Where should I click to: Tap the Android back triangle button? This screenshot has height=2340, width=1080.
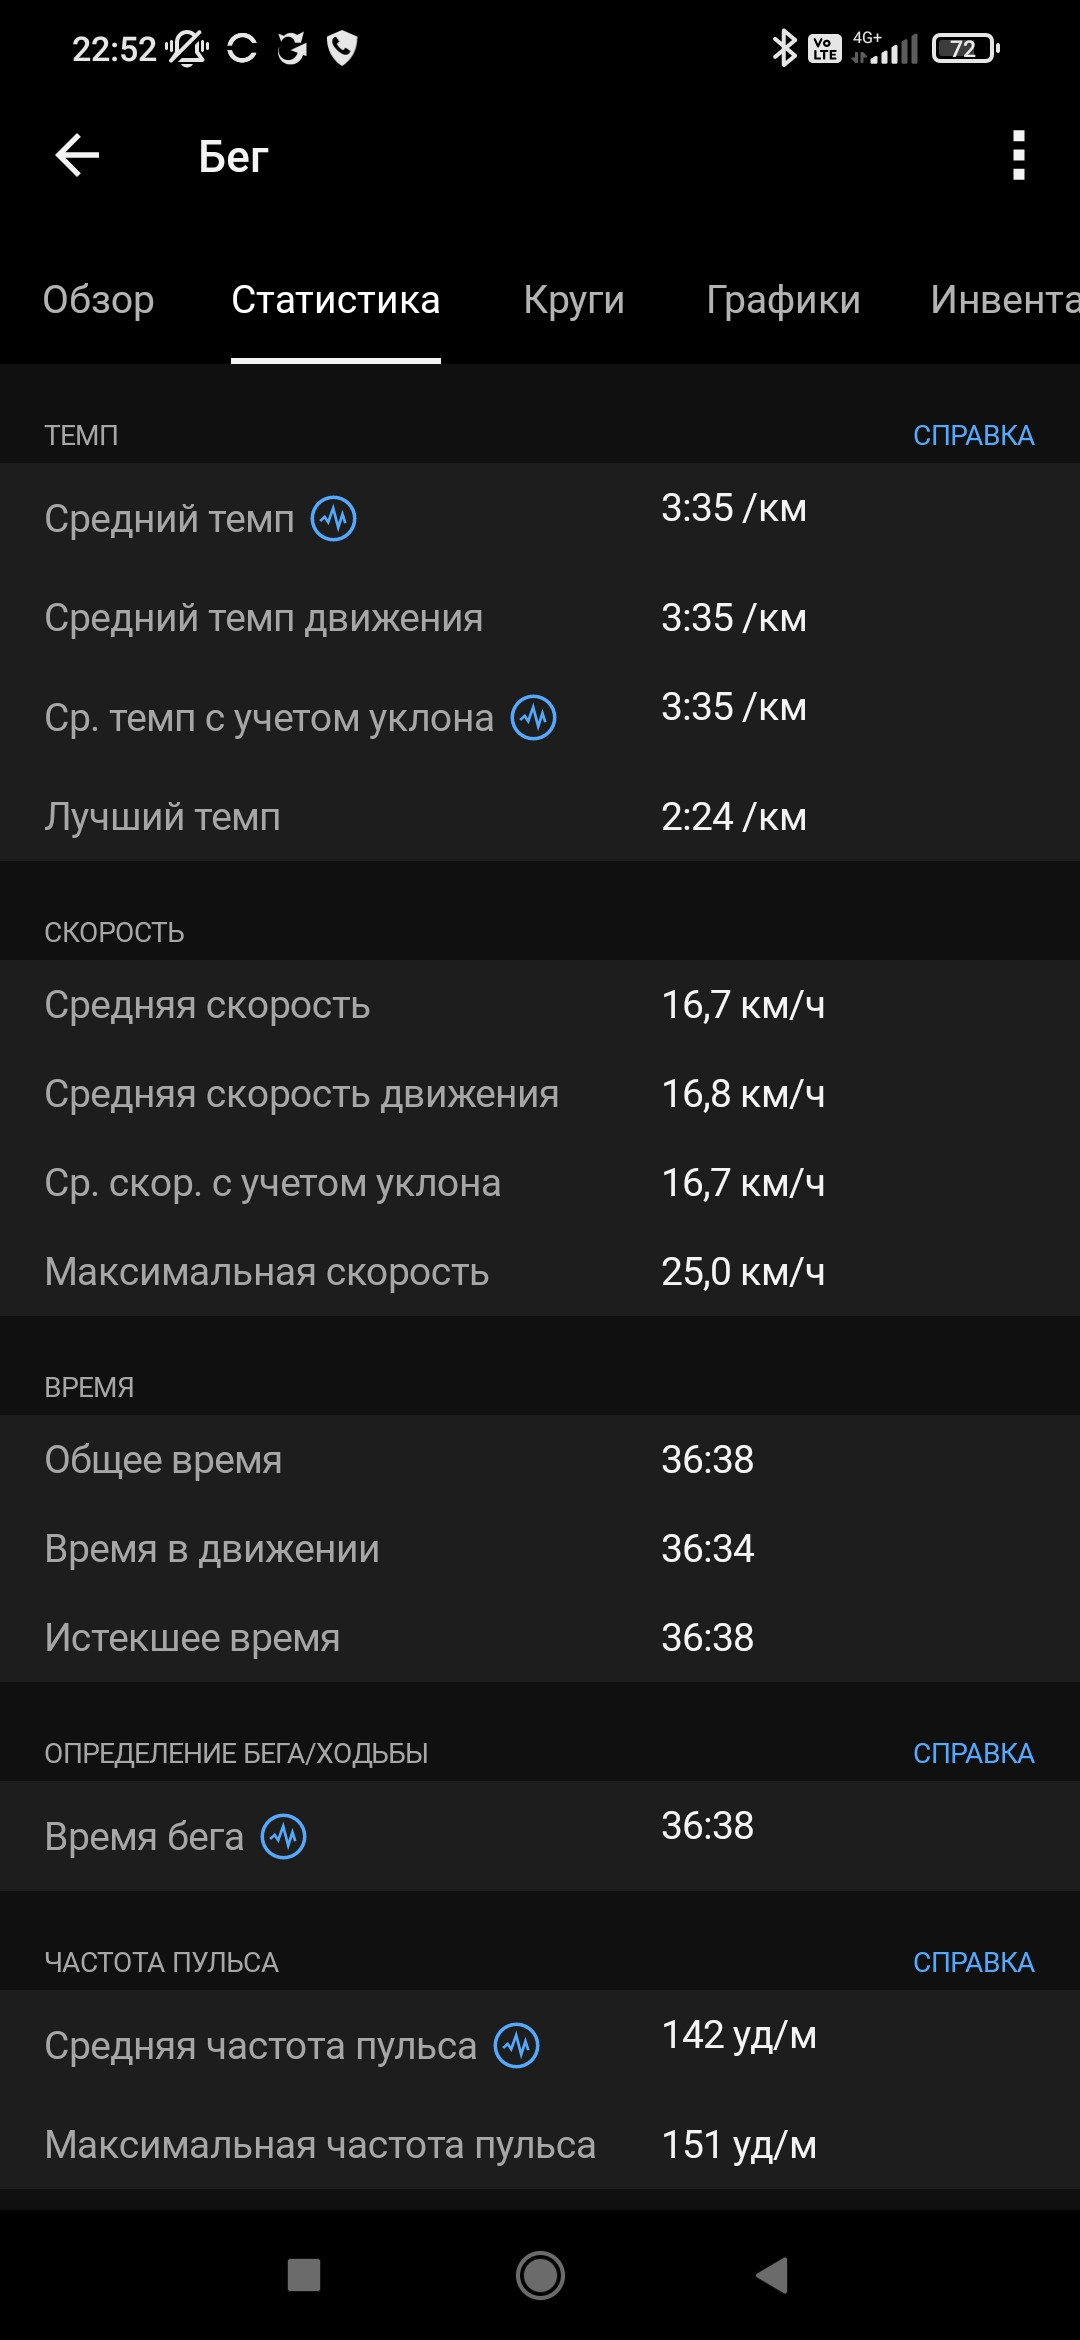(x=772, y=2276)
